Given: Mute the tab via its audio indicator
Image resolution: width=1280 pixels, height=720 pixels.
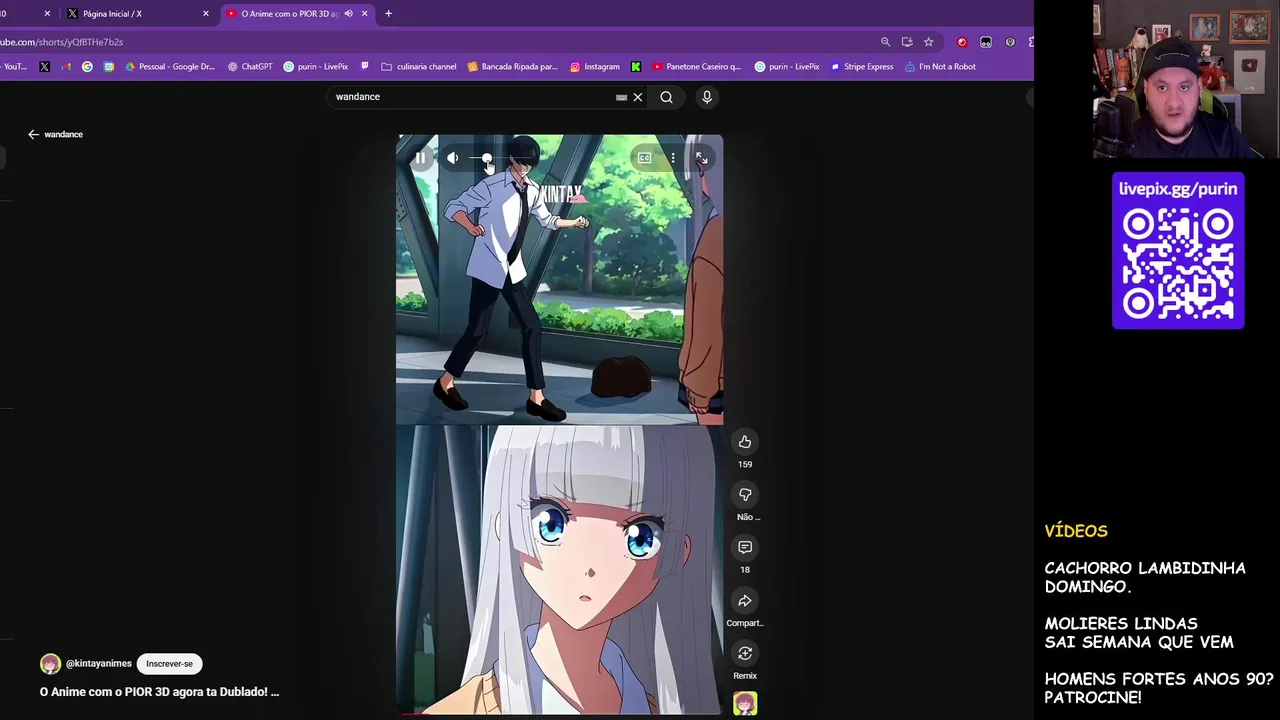Looking at the screenshot, I should (x=348, y=14).
